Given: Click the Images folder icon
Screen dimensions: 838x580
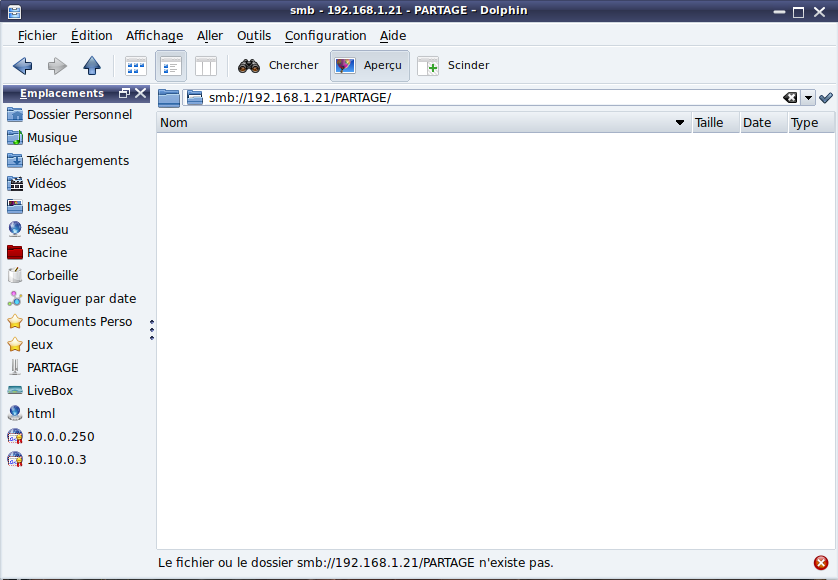Looking at the screenshot, I should [x=15, y=206].
